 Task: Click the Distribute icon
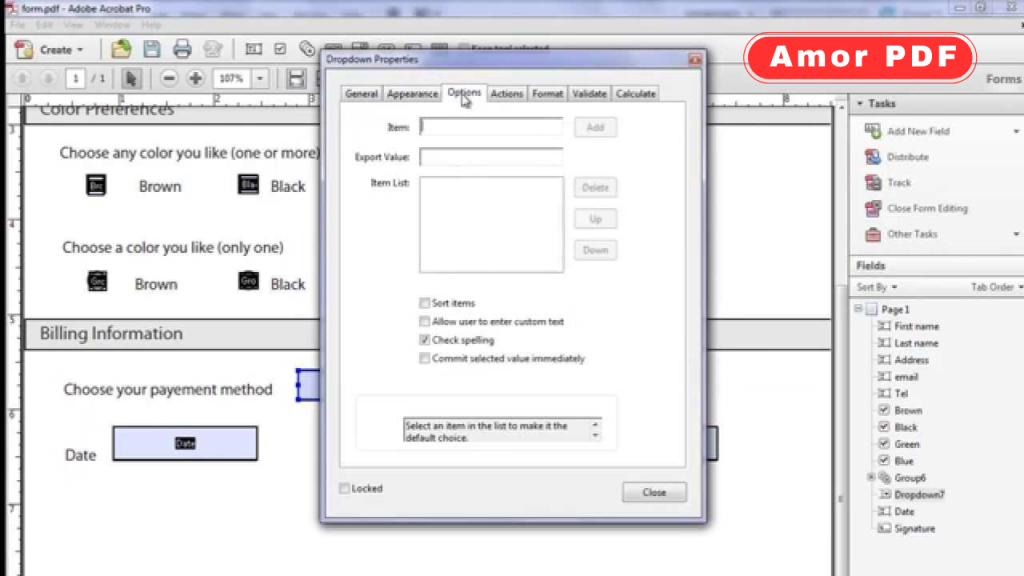(872, 157)
